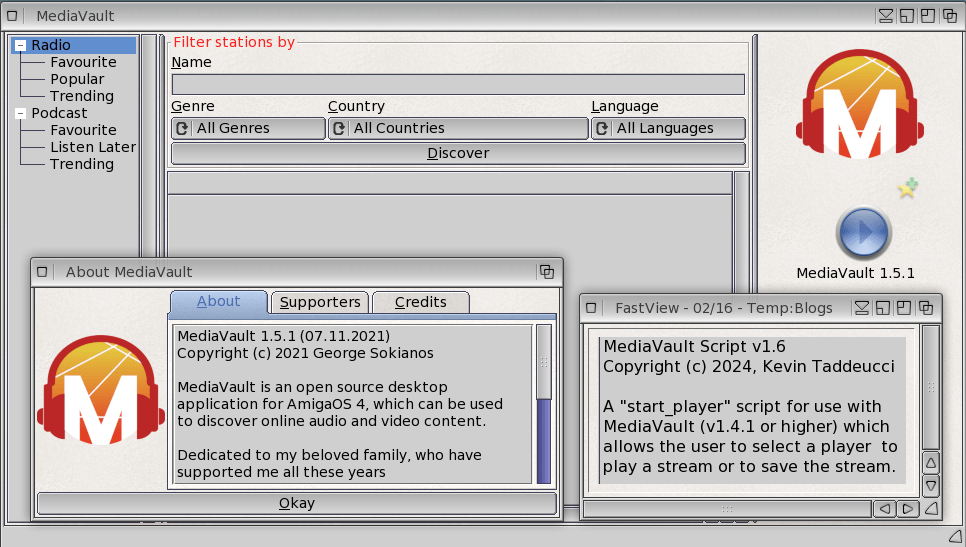Click FastView scroll right arrow
Screen dimensions: 966x547
(907, 509)
